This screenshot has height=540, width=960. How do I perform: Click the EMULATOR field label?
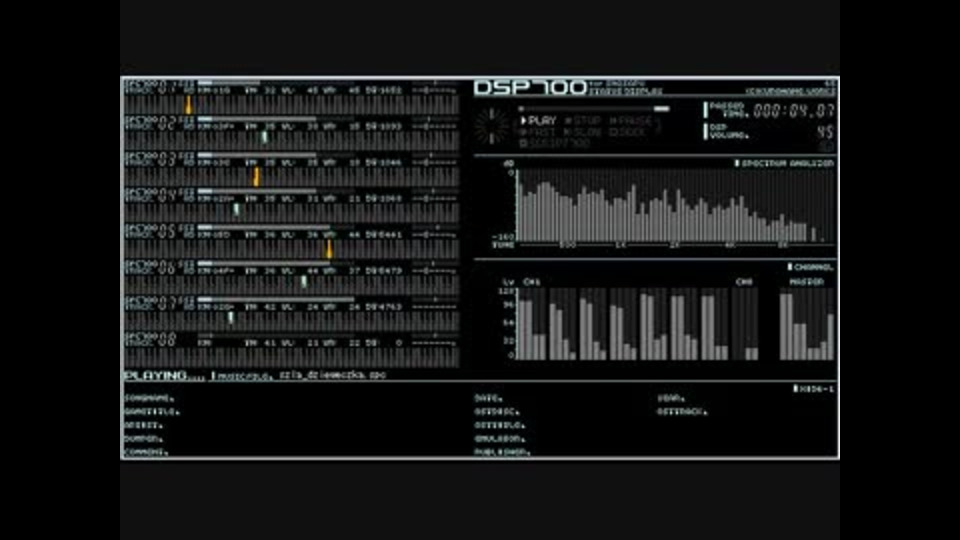(x=500, y=438)
